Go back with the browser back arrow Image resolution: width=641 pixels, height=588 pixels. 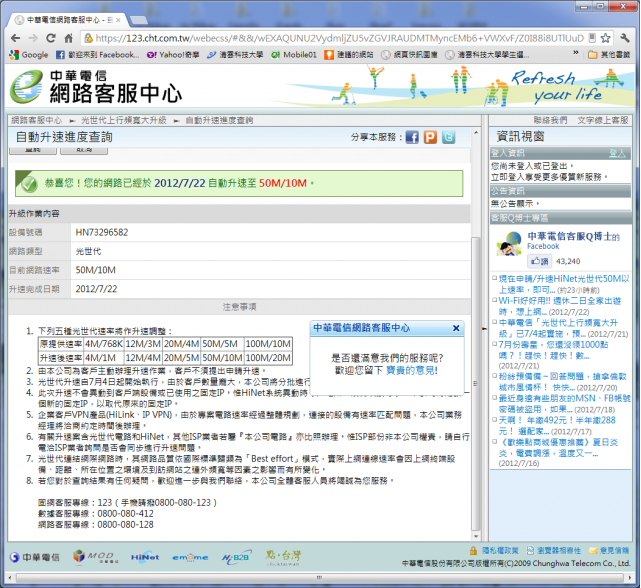pyautogui.click(x=15, y=38)
